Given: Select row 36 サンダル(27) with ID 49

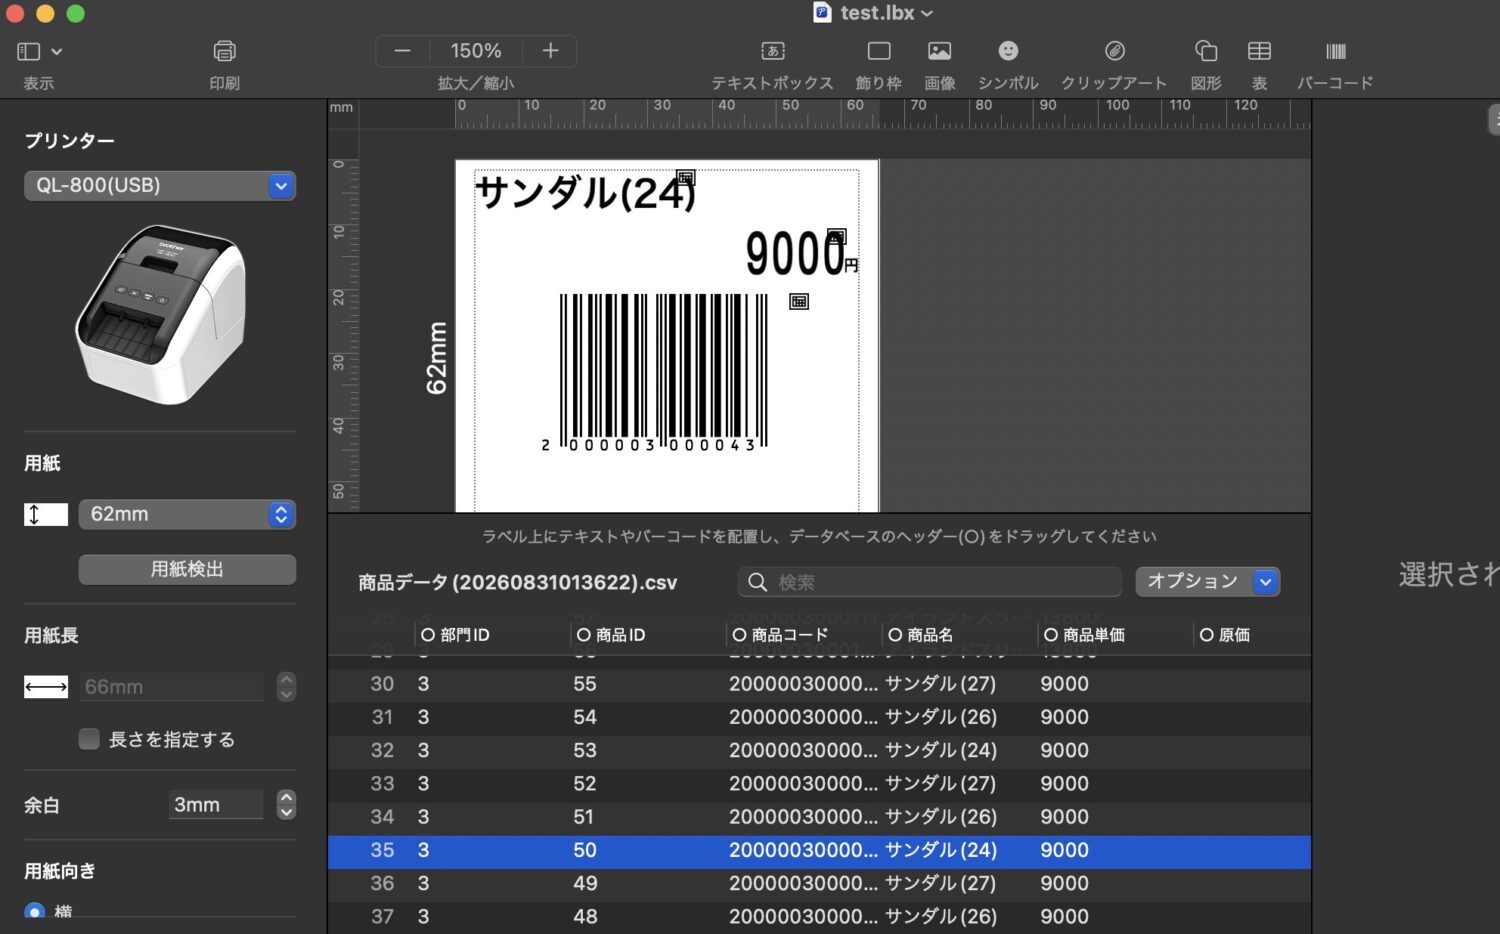Looking at the screenshot, I should 819,883.
